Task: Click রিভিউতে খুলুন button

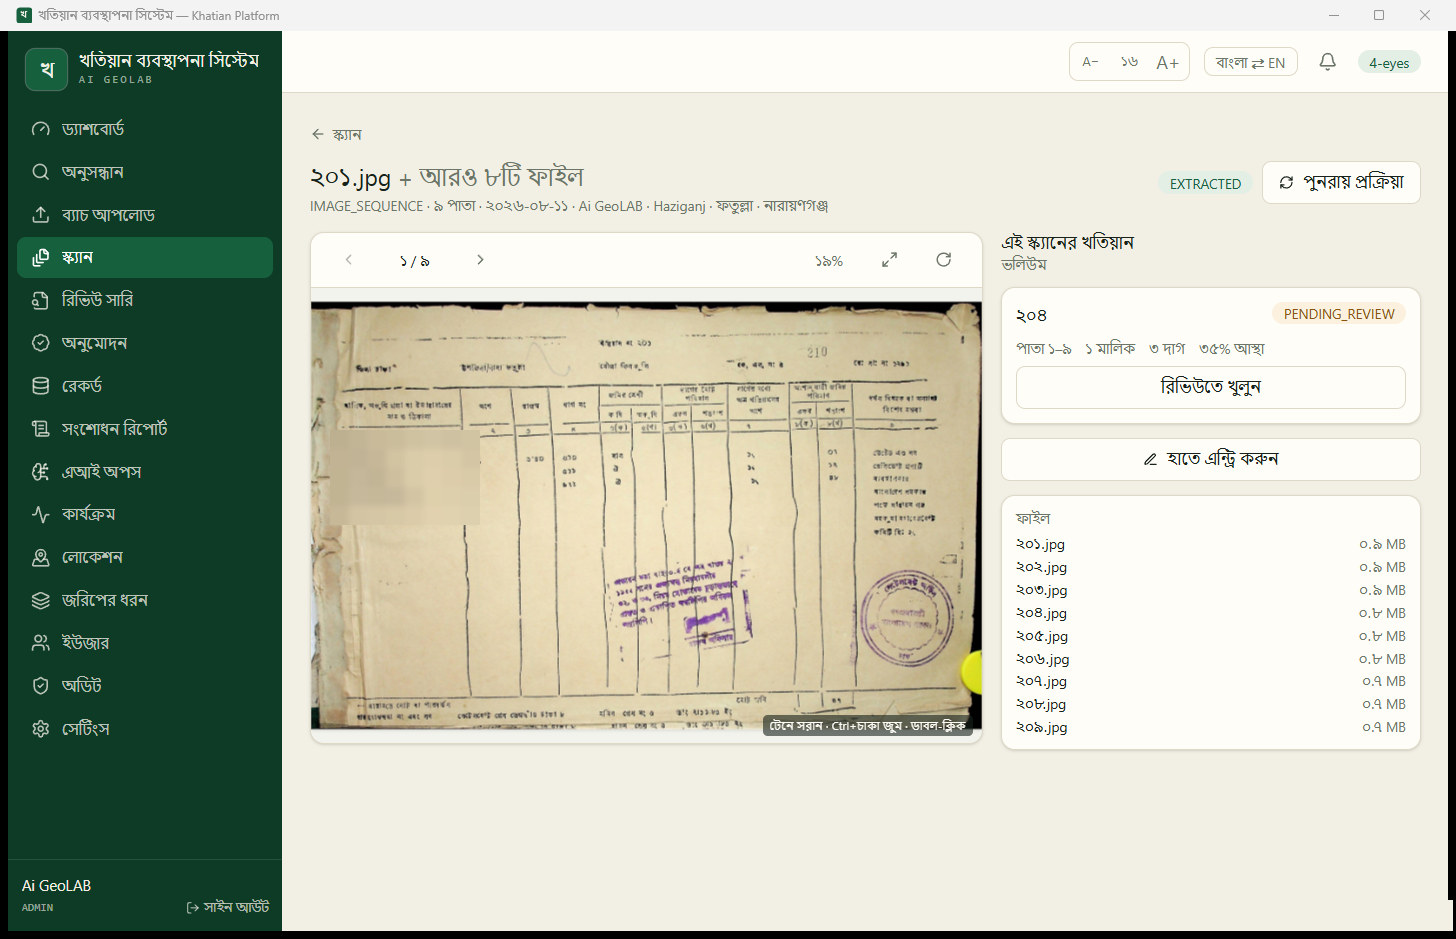Action: coord(1210,387)
